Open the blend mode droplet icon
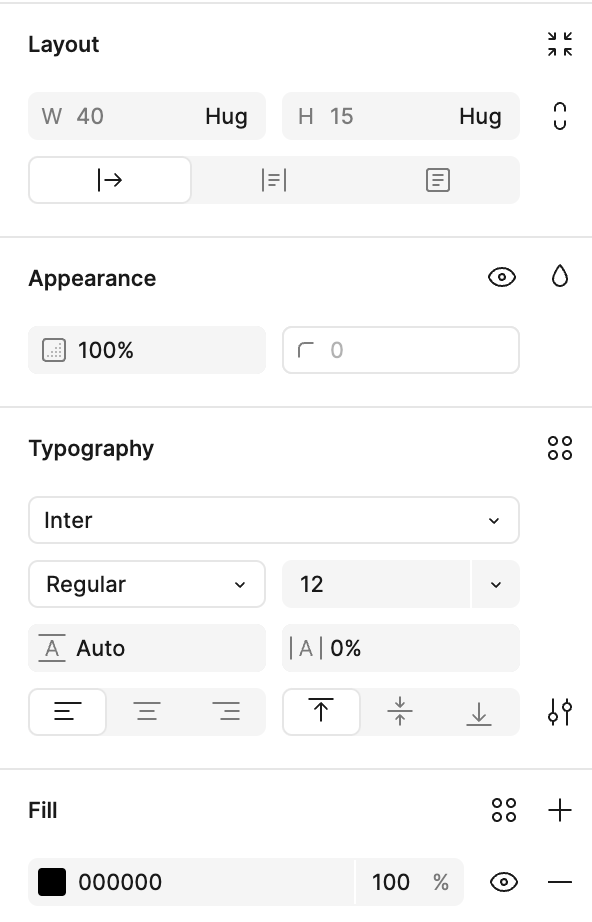This screenshot has height=922, width=592. (x=560, y=276)
